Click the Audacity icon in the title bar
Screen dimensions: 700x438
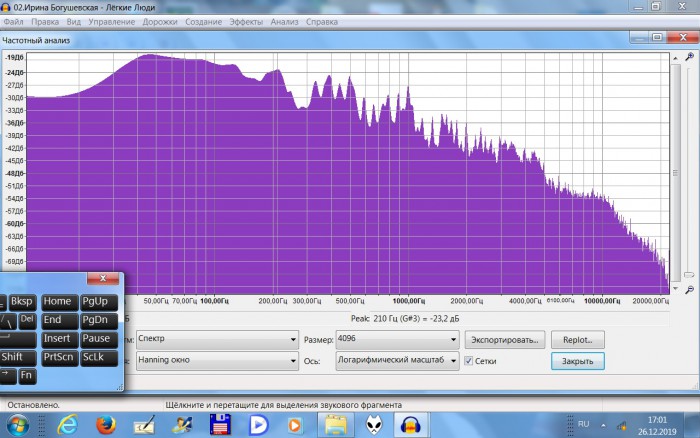[x=6, y=7]
